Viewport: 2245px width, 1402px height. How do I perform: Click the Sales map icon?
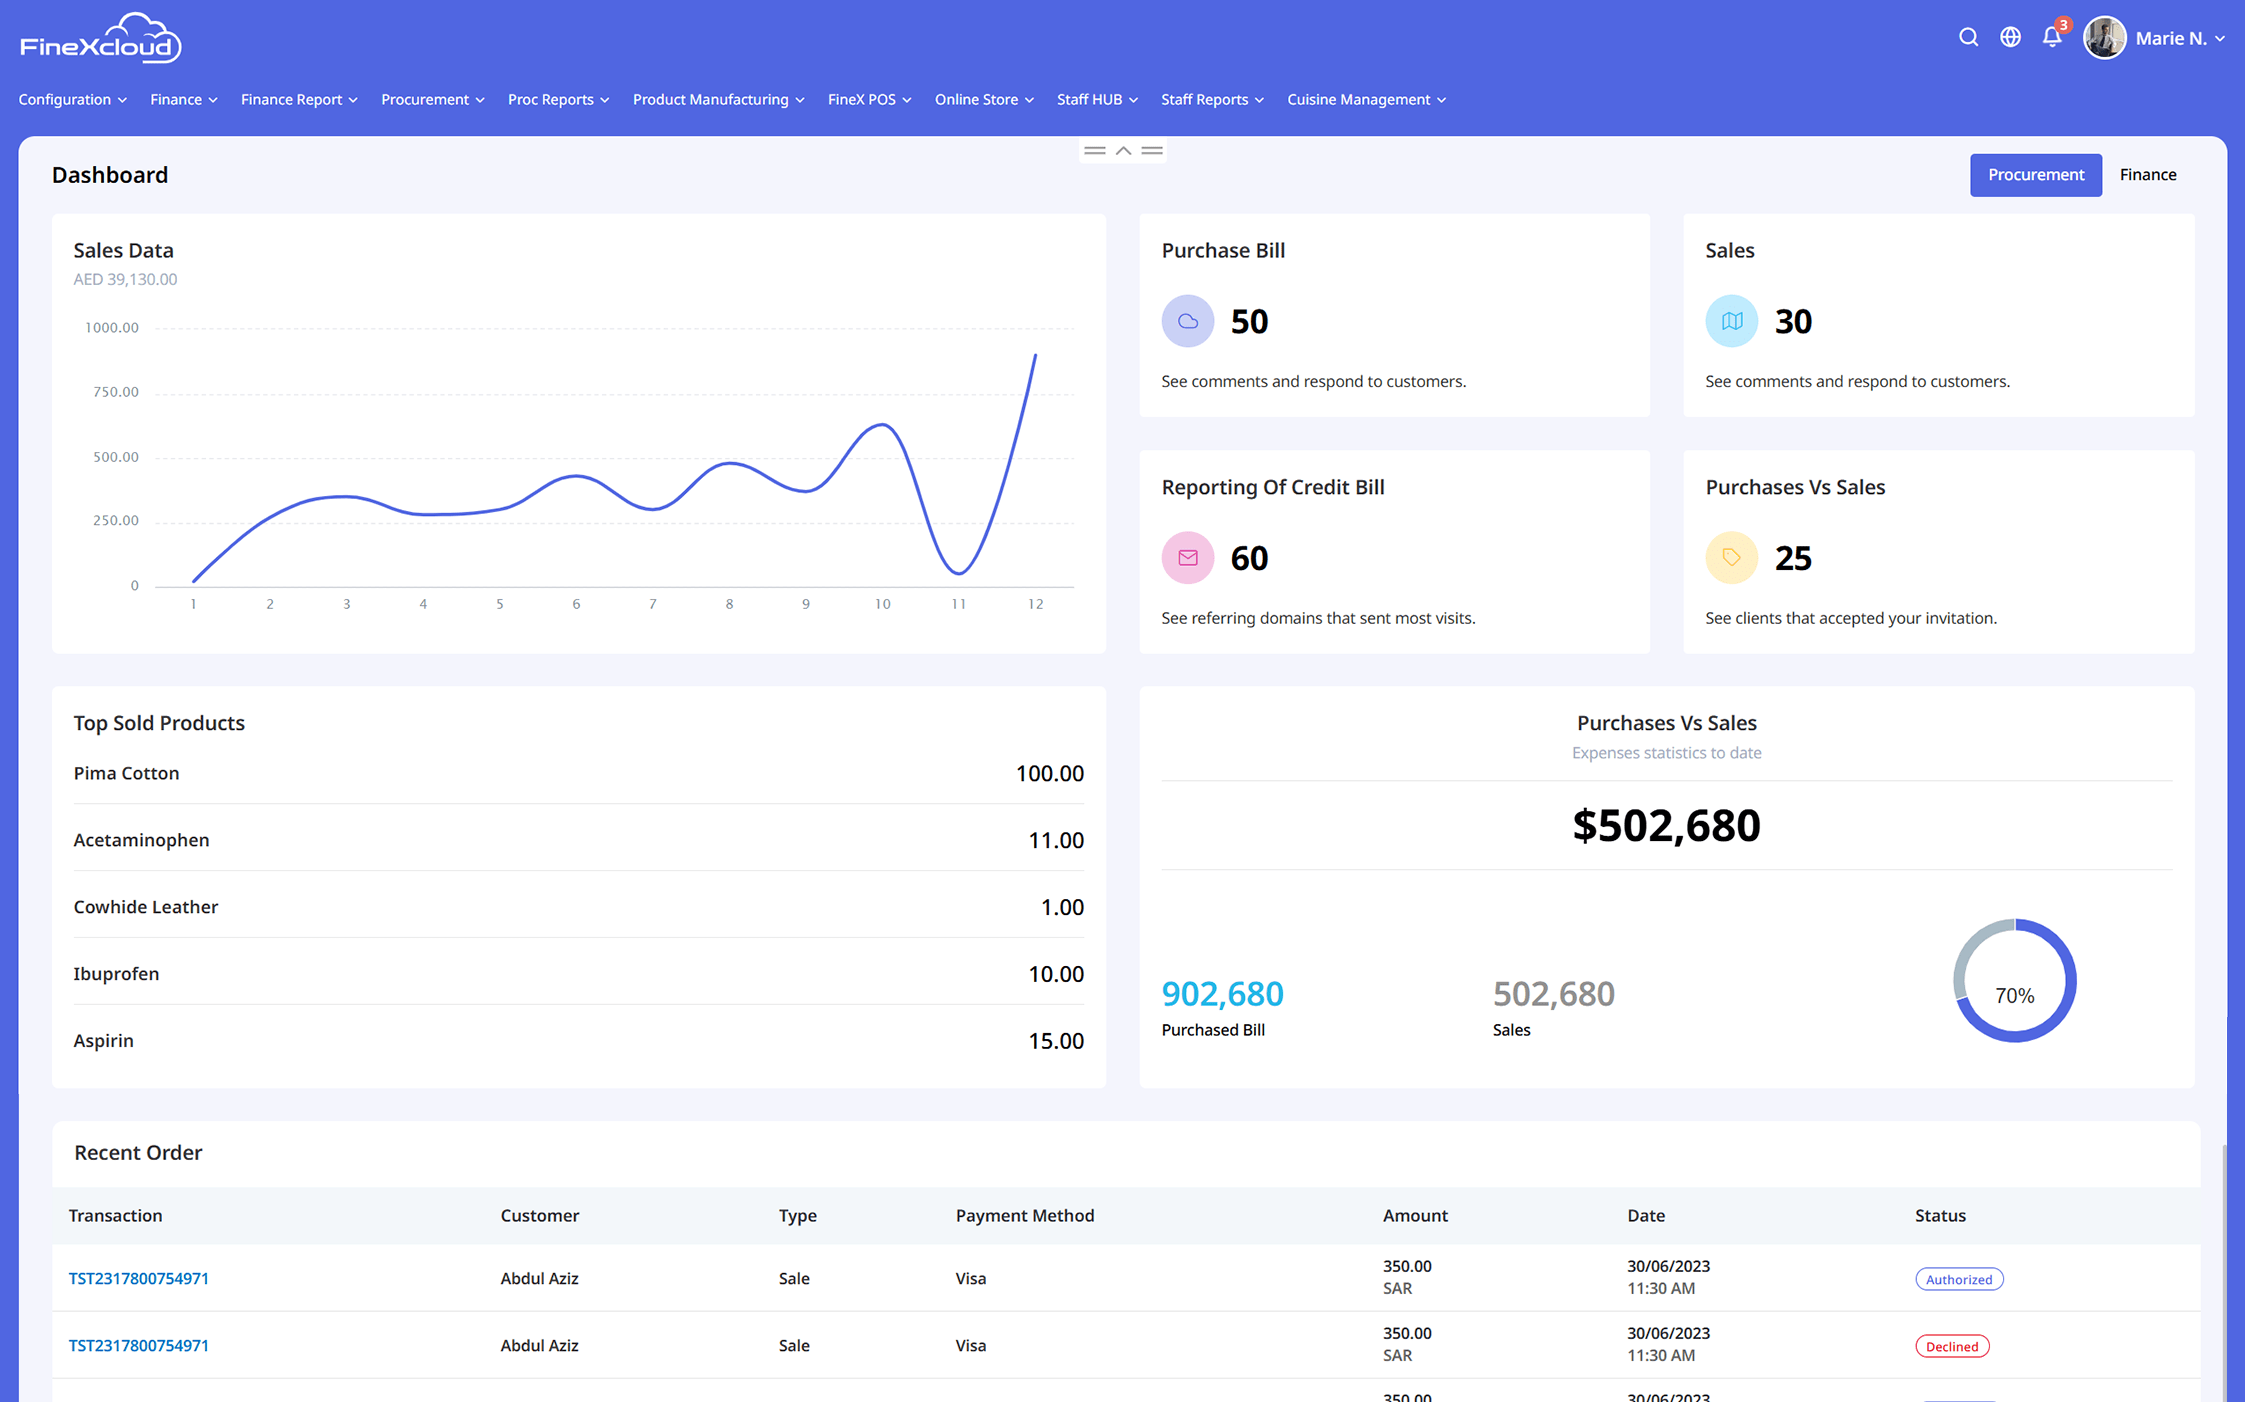(1731, 321)
